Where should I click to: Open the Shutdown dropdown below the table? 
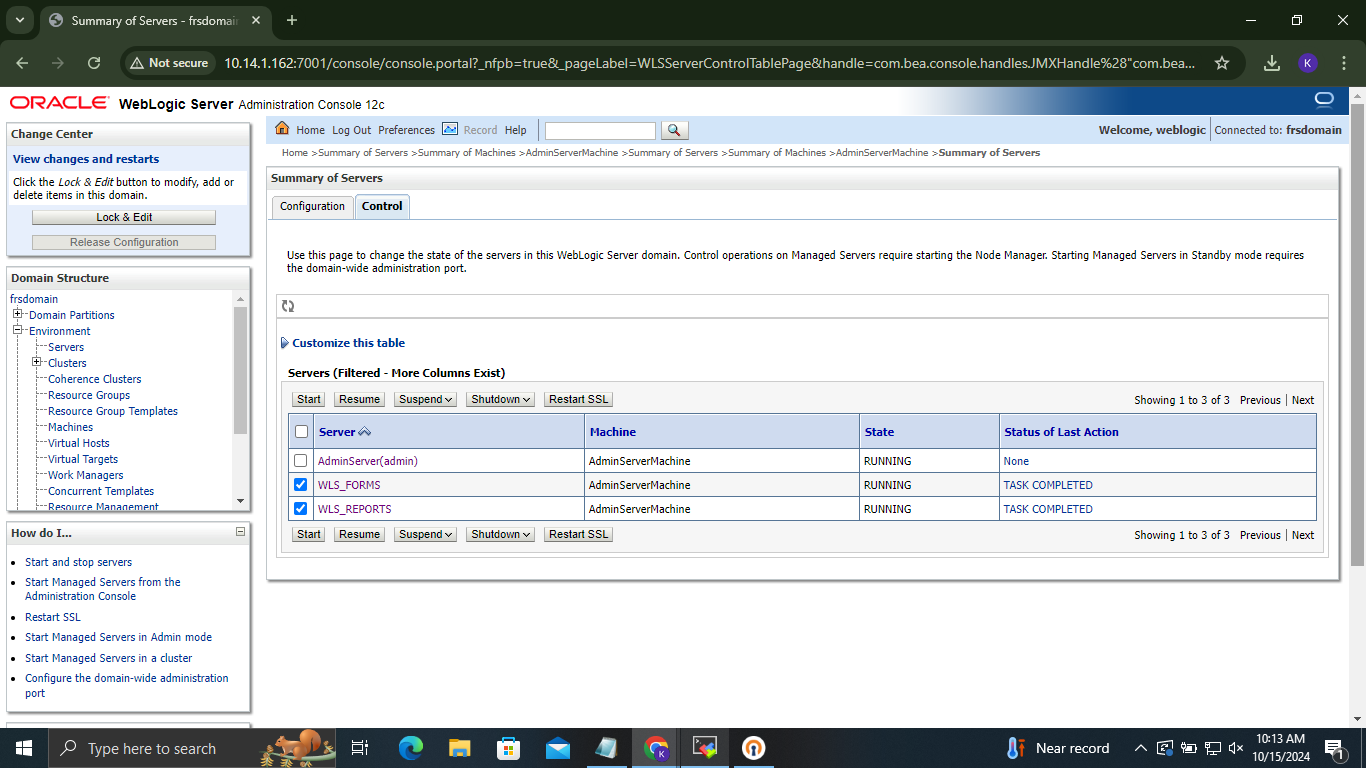500,534
